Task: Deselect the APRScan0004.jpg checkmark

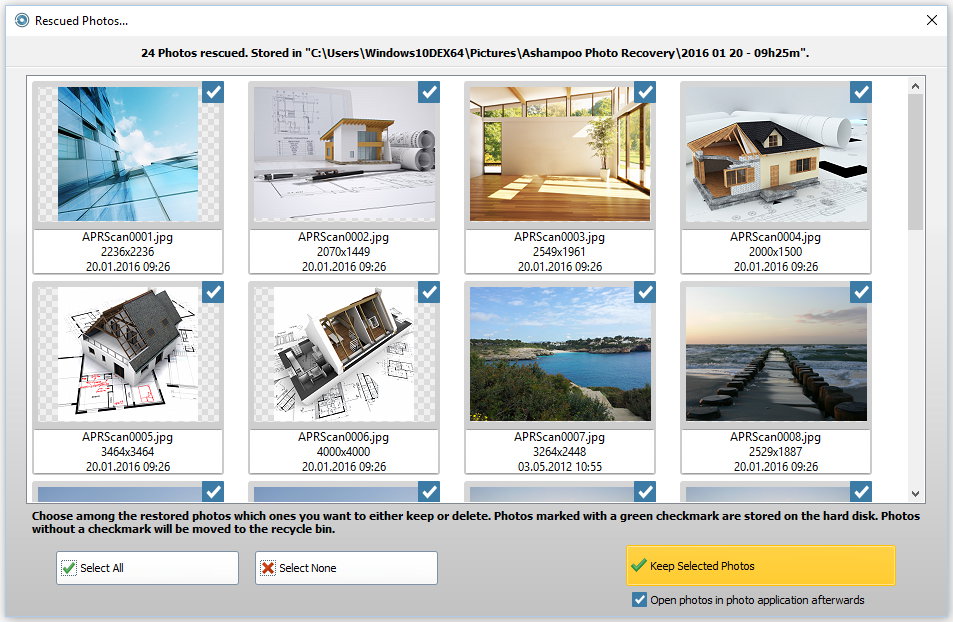Action: [861, 92]
